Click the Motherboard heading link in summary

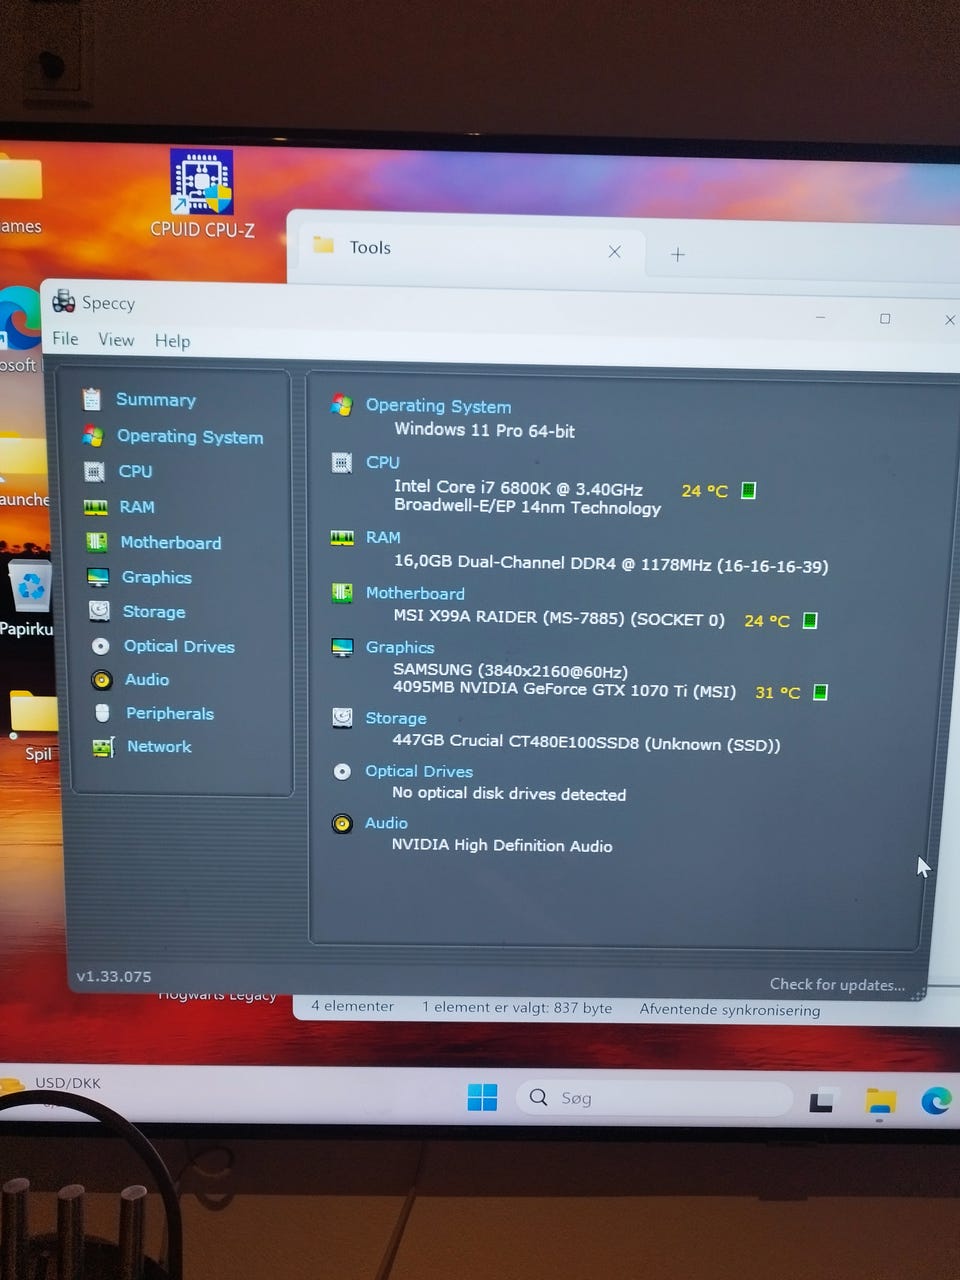415,593
